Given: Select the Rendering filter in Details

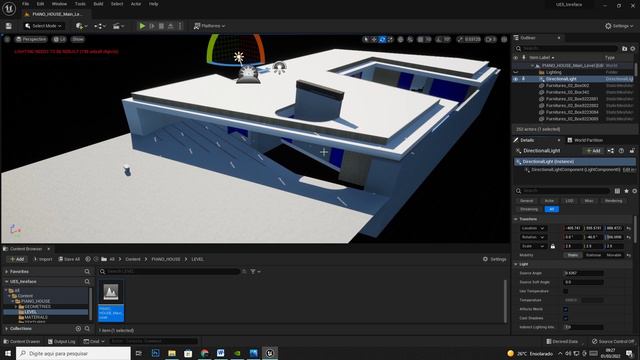Looking at the screenshot, I should pos(613,200).
